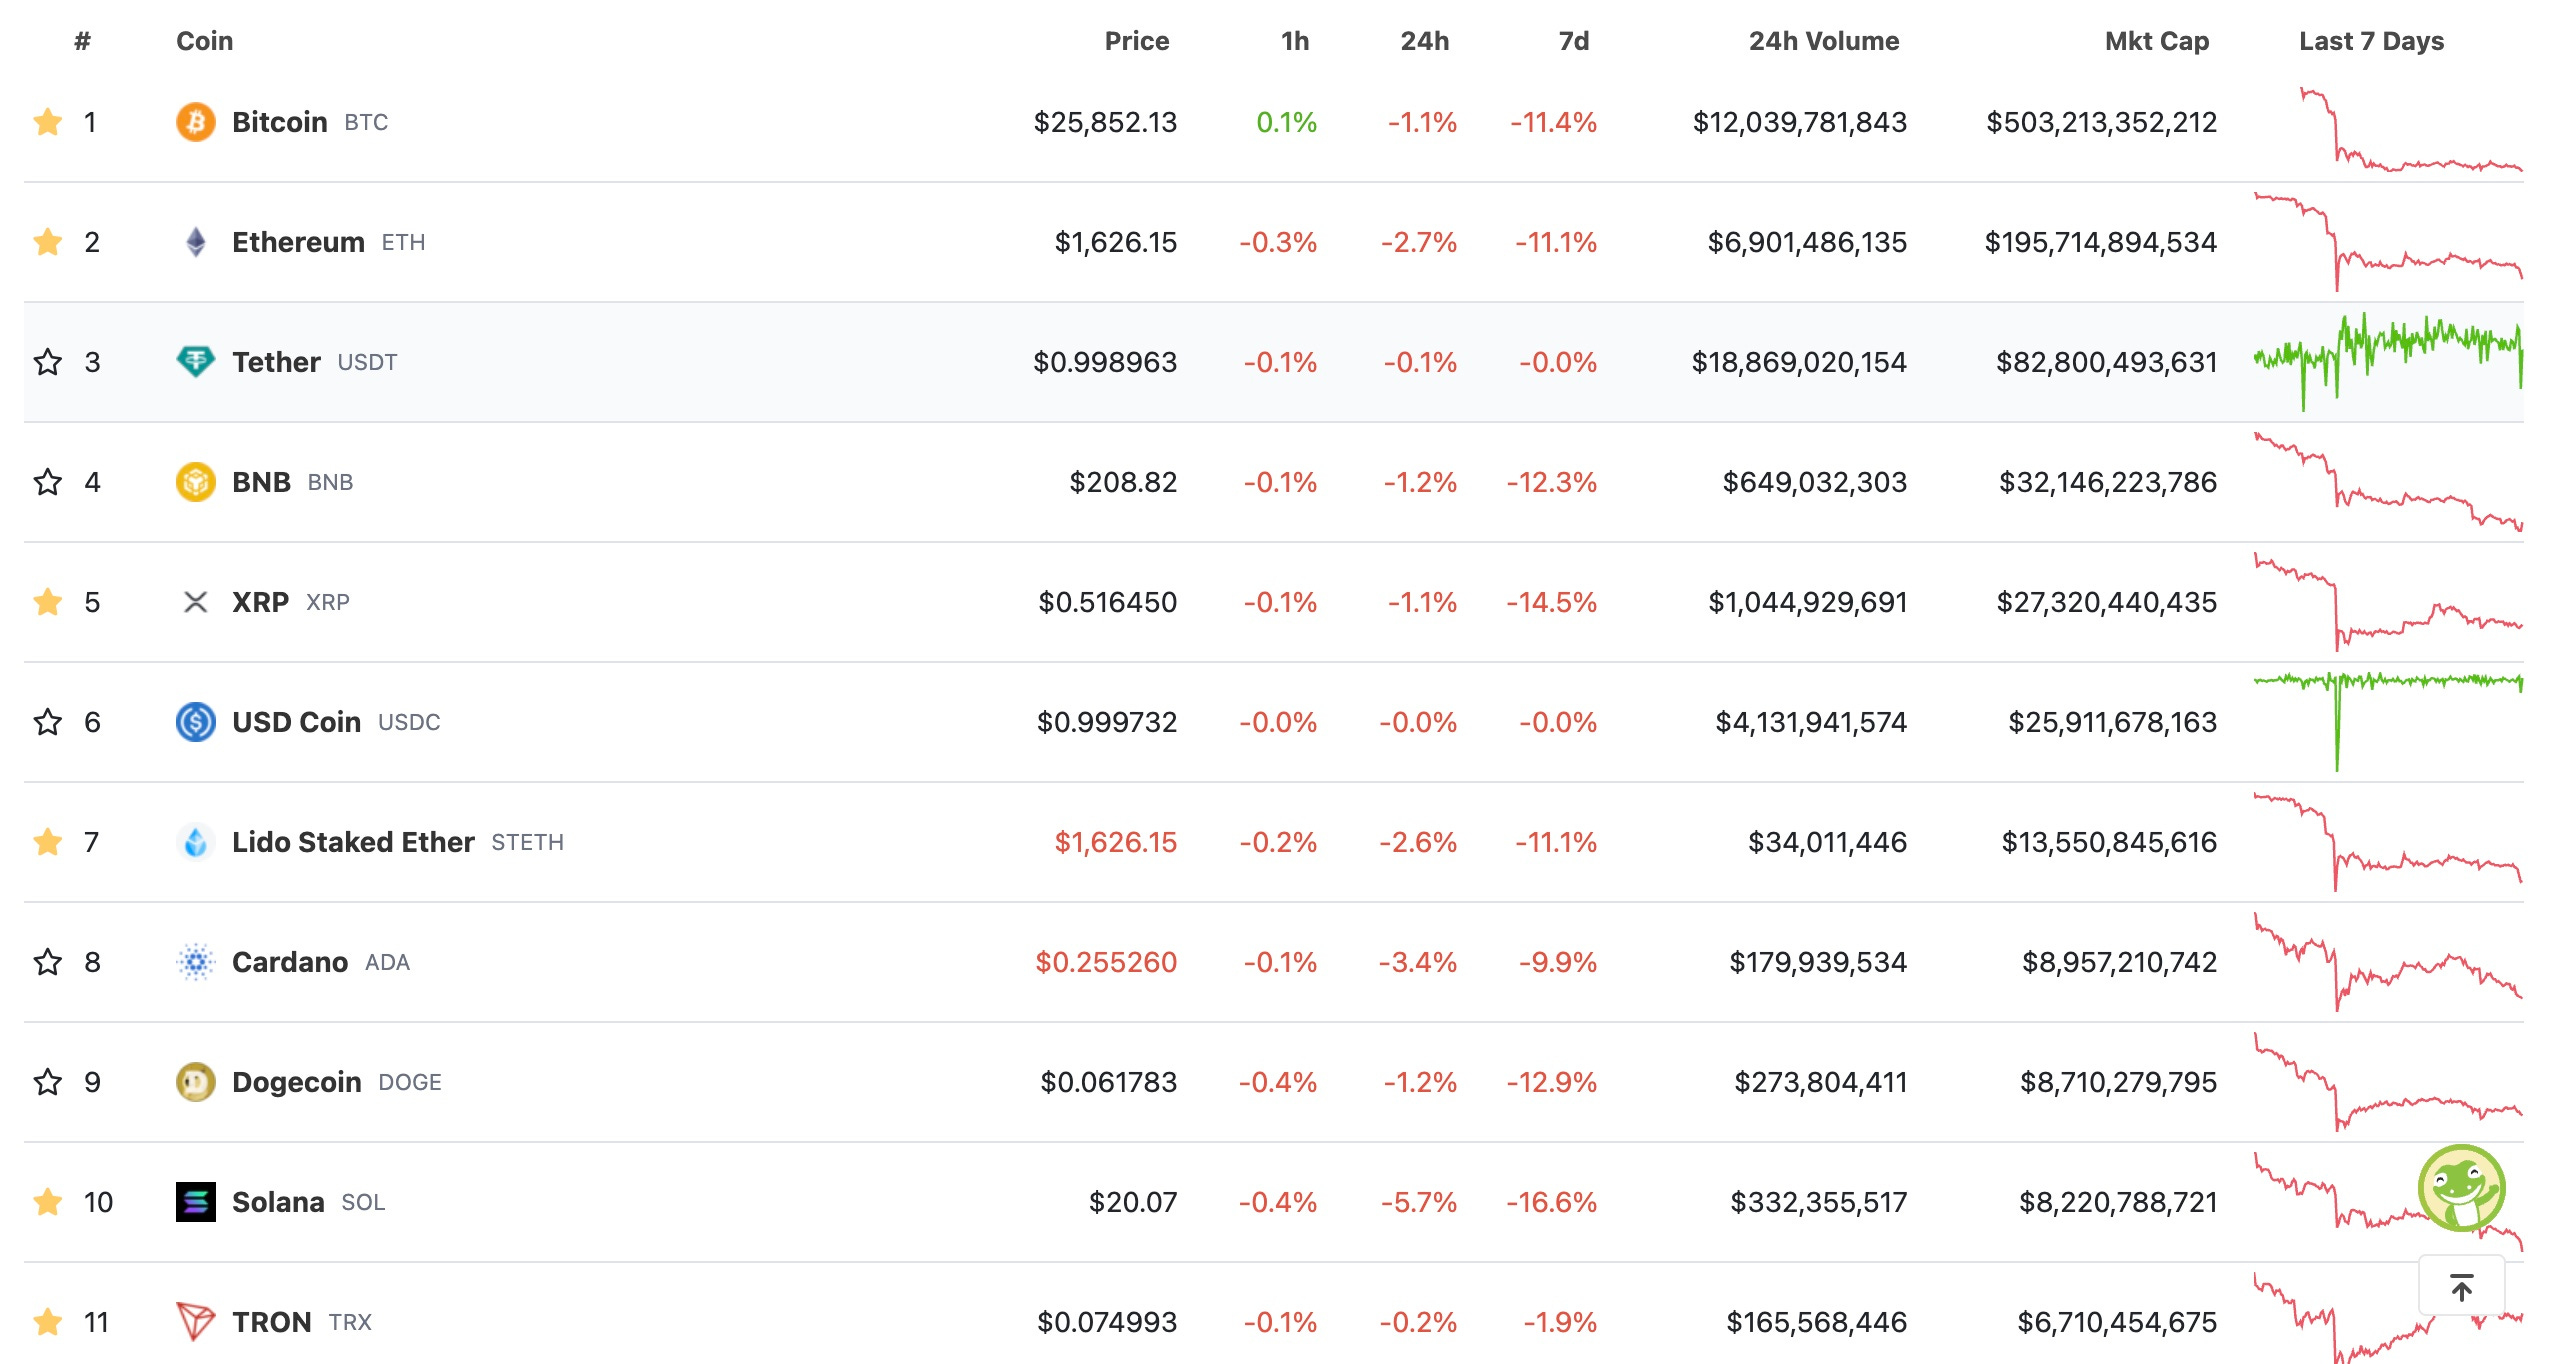Click the Lido Staked Ether droplet icon
Screen dimensions: 2552x1364
196,842
